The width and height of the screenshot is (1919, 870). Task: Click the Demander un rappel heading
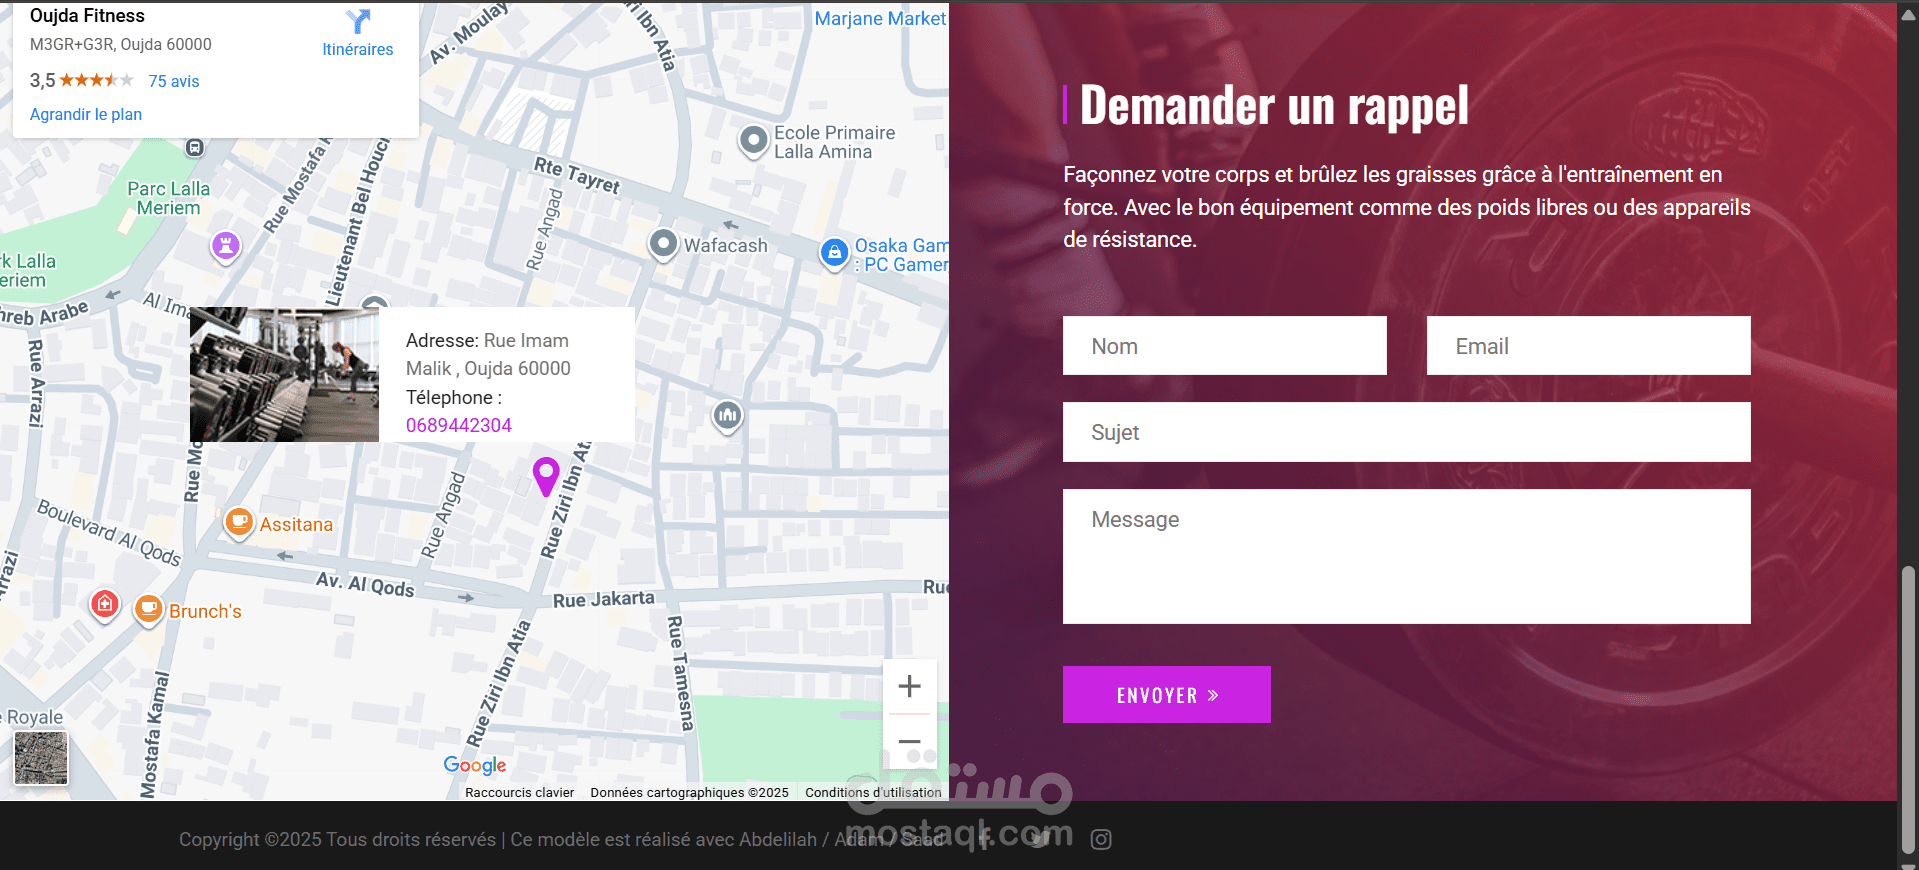(x=1274, y=106)
